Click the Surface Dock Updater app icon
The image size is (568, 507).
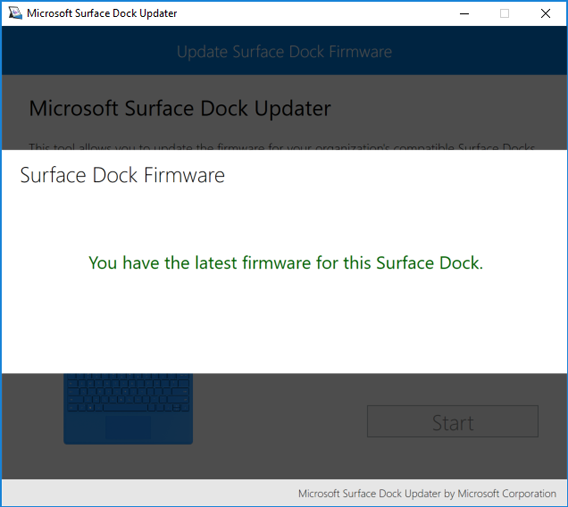point(15,13)
